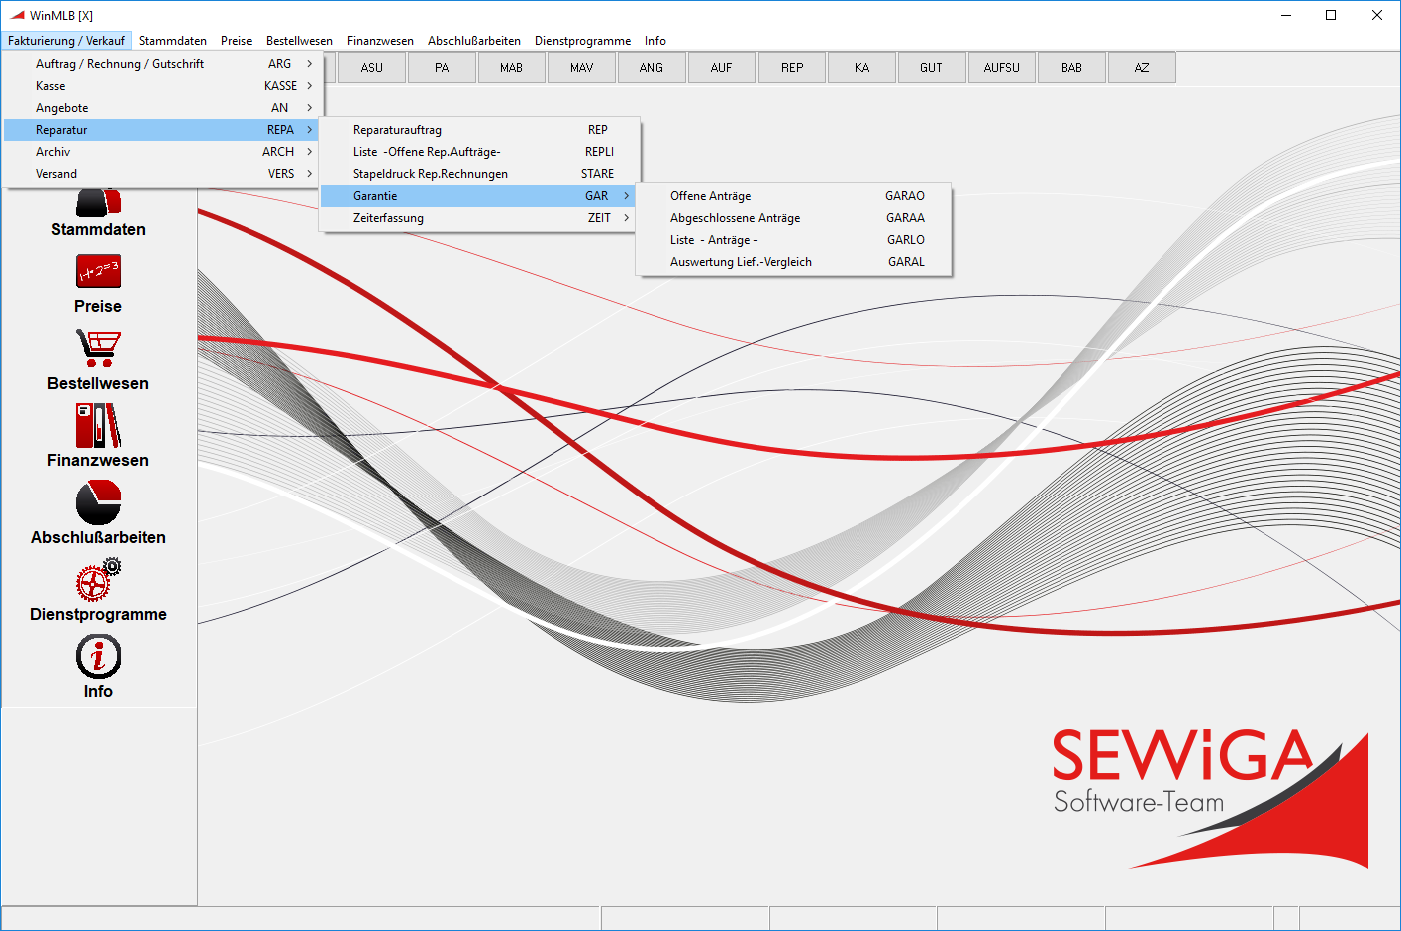Expand the Kasse submenu entry
This screenshot has height=931, width=1401.
click(161, 86)
